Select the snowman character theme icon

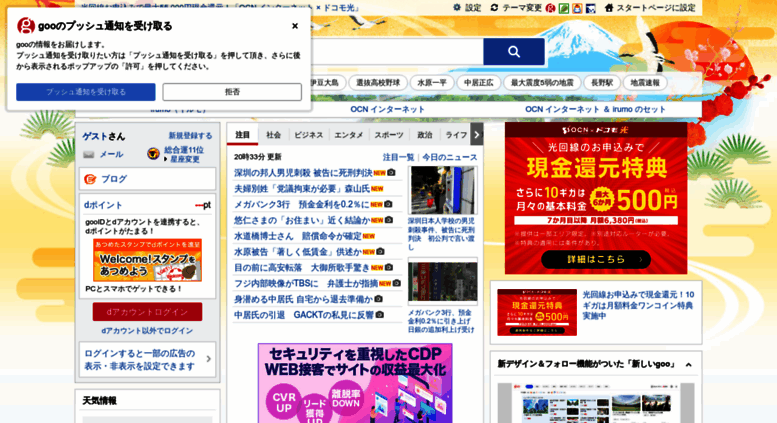(x=577, y=8)
